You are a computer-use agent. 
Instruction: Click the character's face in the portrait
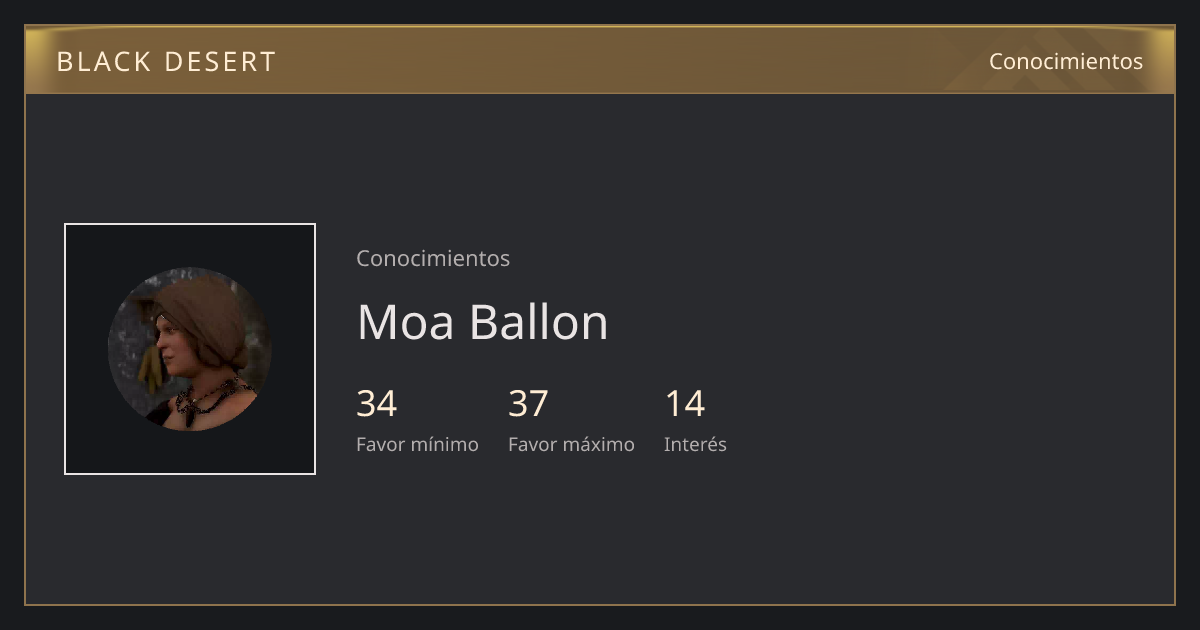(178, 350)
